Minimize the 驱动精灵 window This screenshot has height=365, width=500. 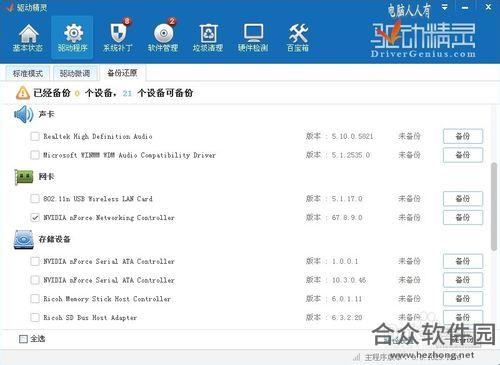(465, 7)
